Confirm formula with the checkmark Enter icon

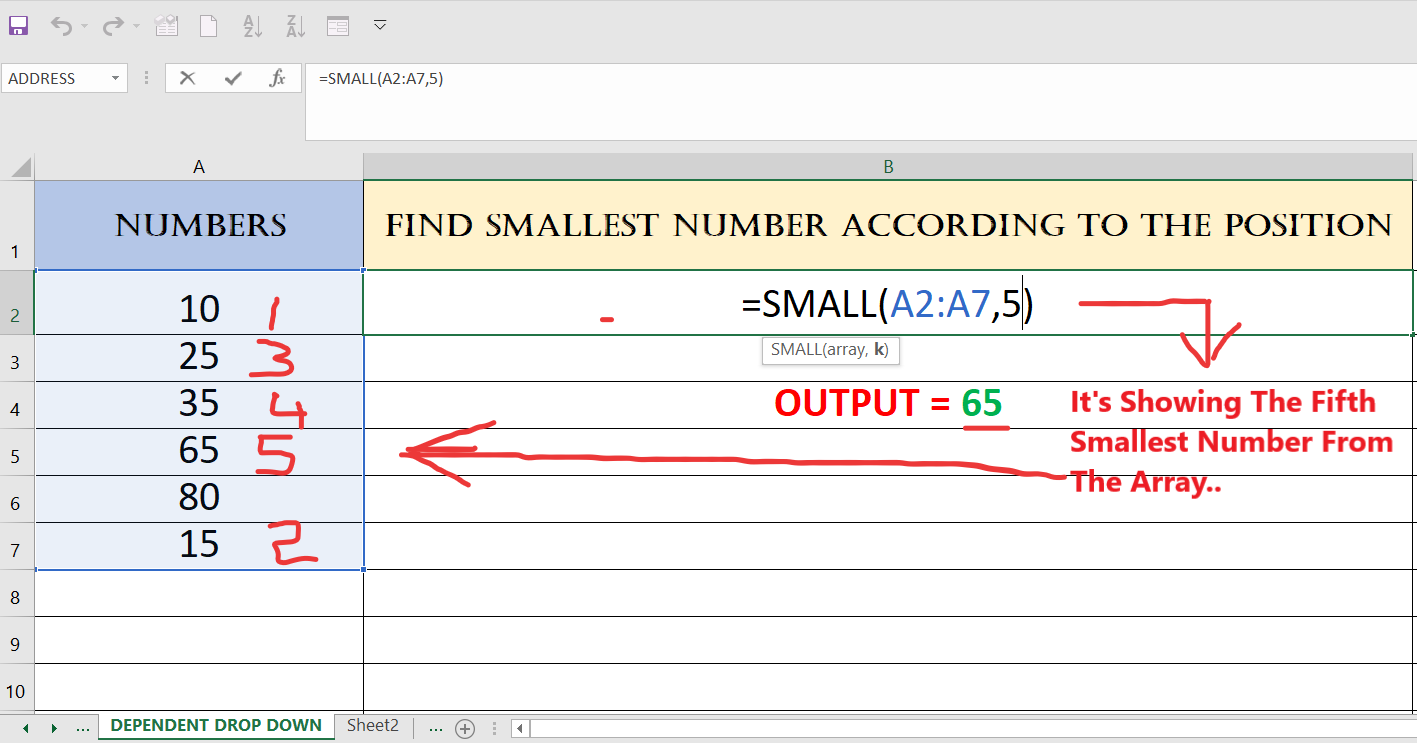point(233,78)
